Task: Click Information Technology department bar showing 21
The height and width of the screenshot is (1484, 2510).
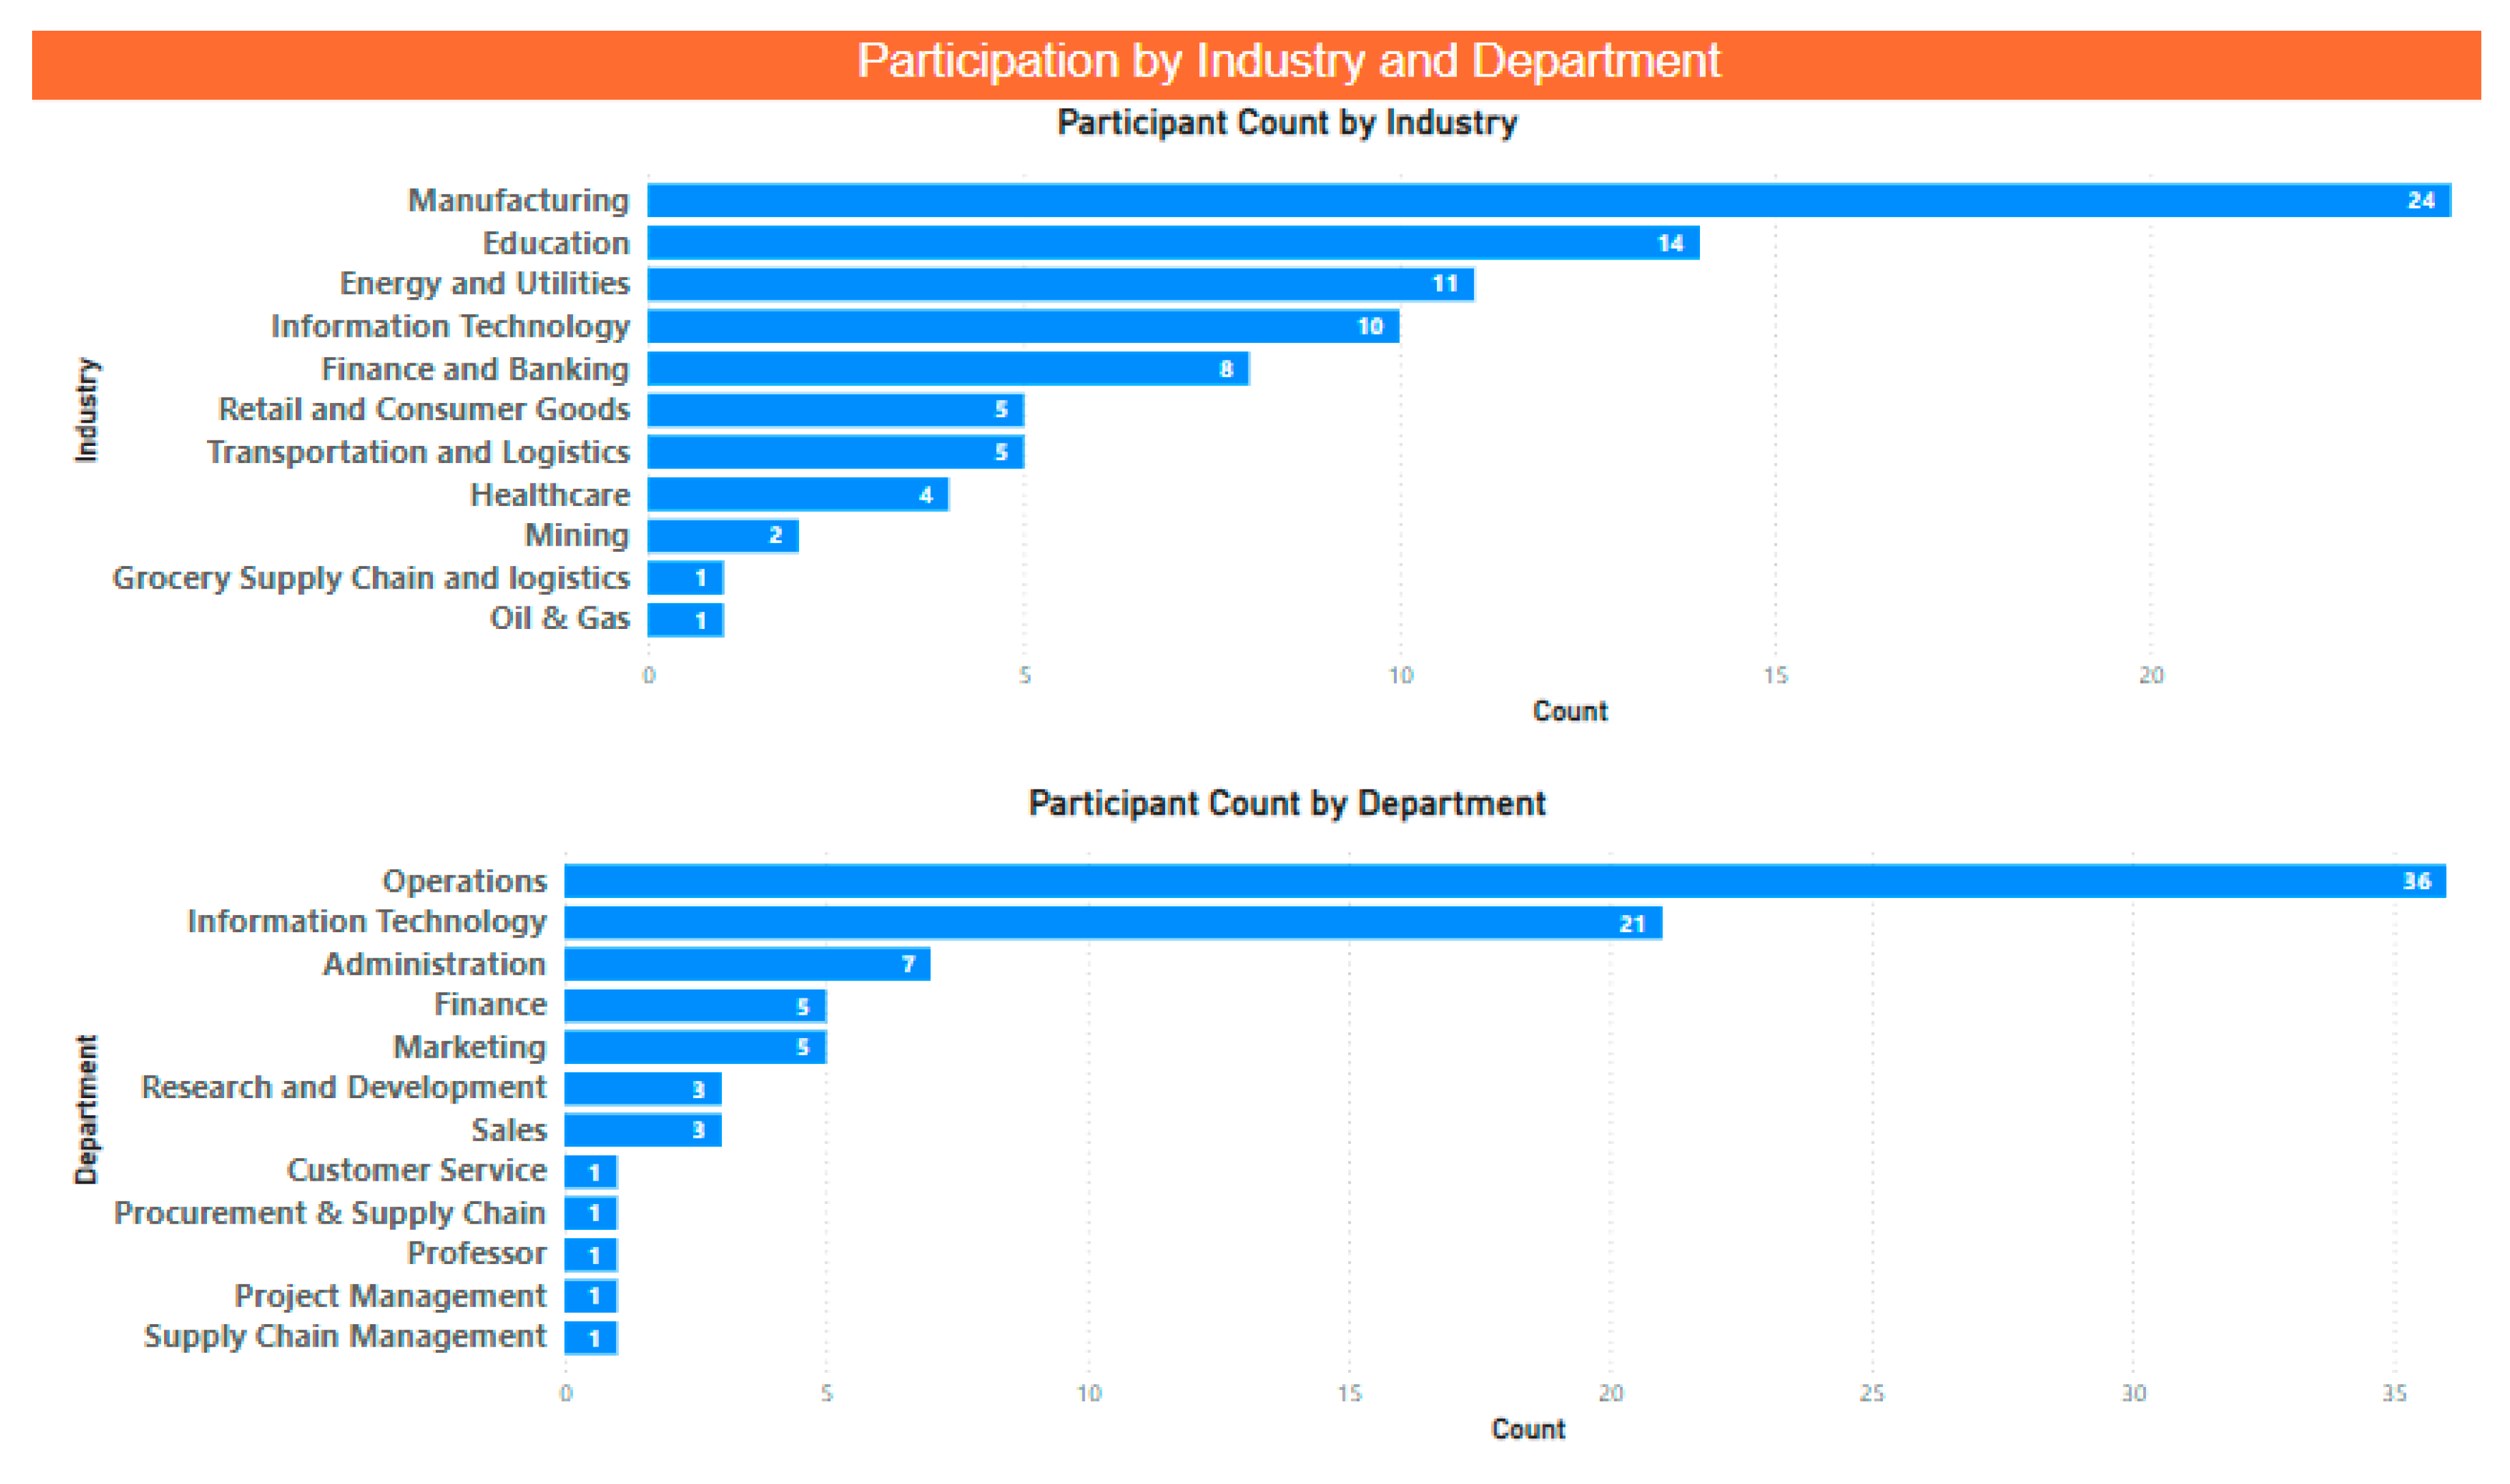Action: 1113,923
